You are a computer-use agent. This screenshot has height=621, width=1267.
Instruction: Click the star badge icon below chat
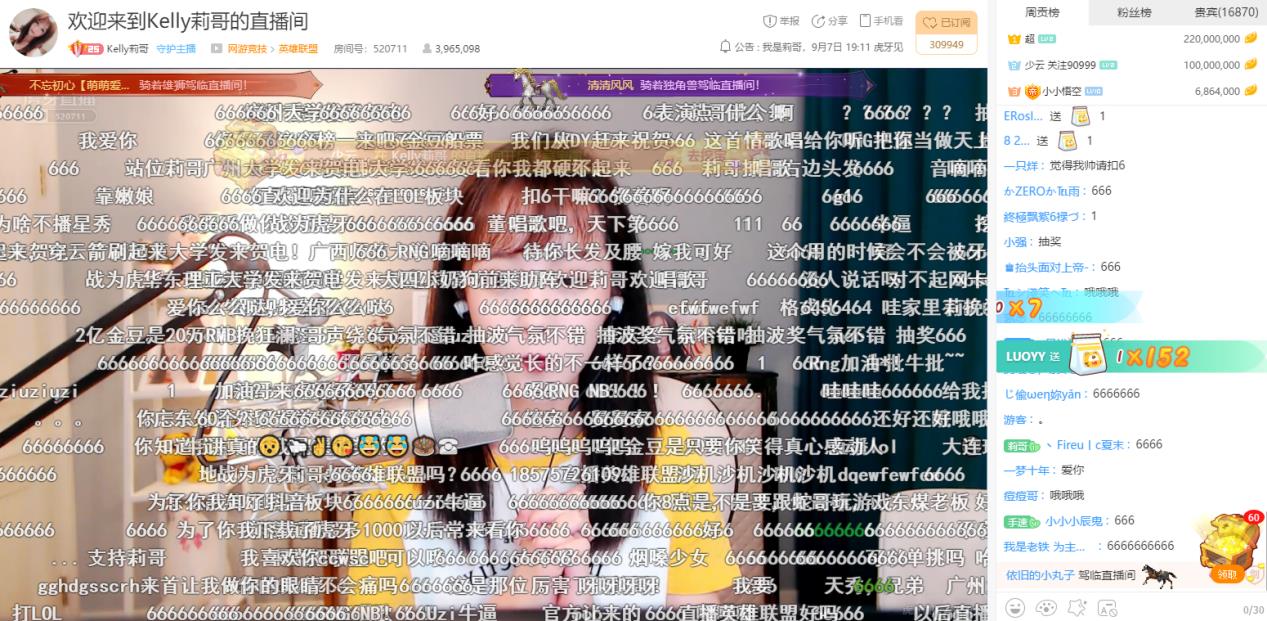tap(1077, 607)
